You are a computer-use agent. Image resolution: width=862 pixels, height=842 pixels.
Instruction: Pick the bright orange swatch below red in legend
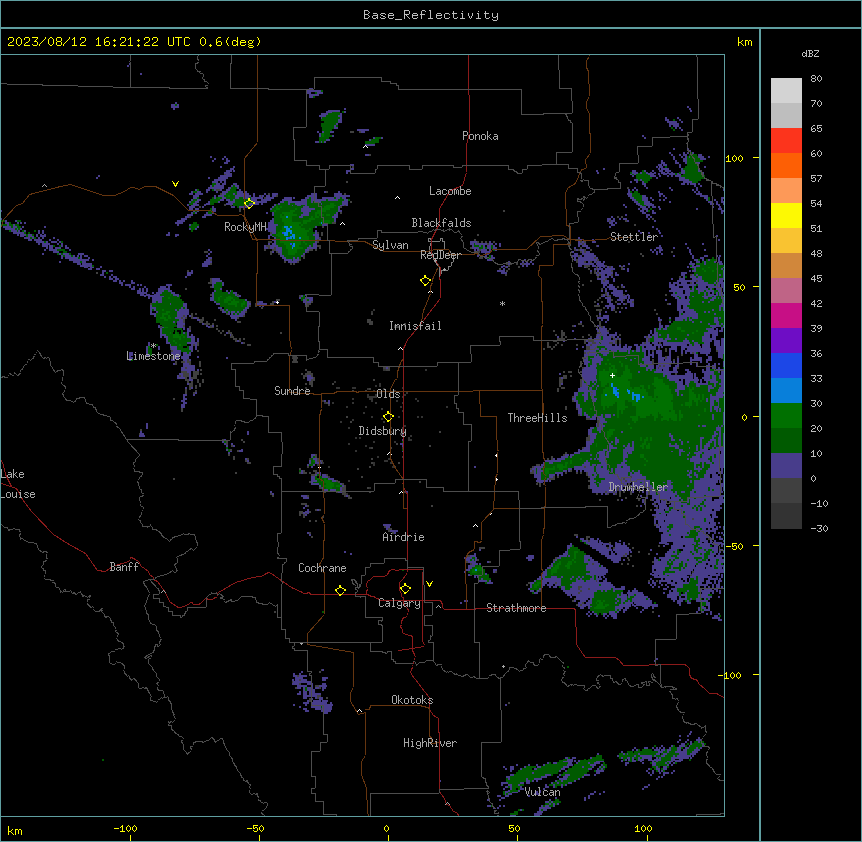pyautogui.click(x=786, y=165)
